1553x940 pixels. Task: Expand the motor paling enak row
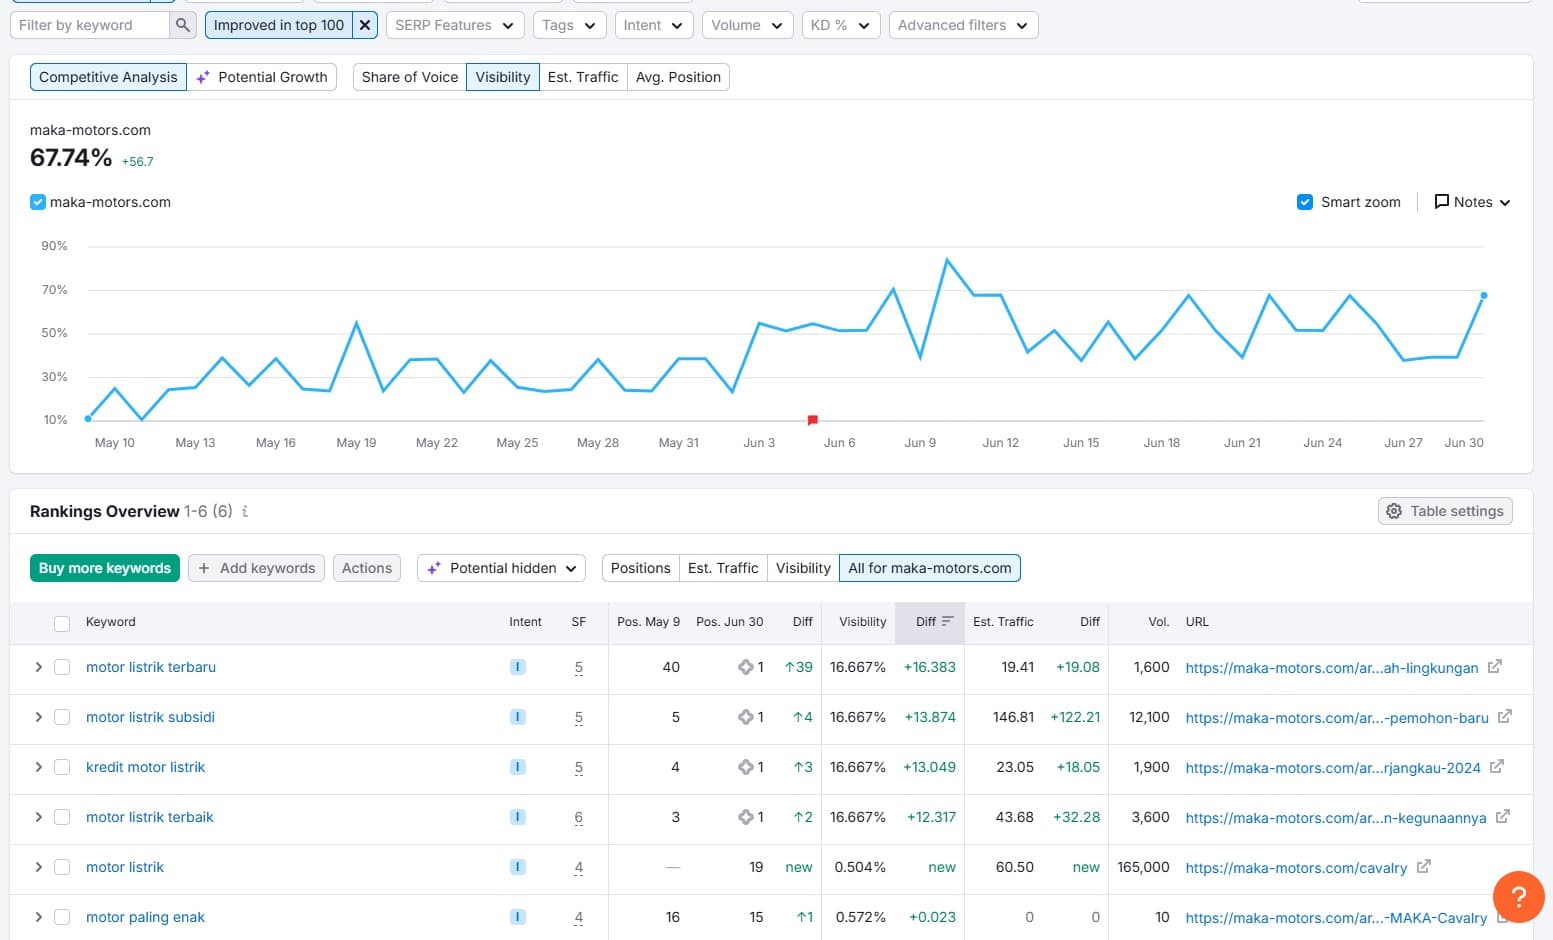pos(38,917)
